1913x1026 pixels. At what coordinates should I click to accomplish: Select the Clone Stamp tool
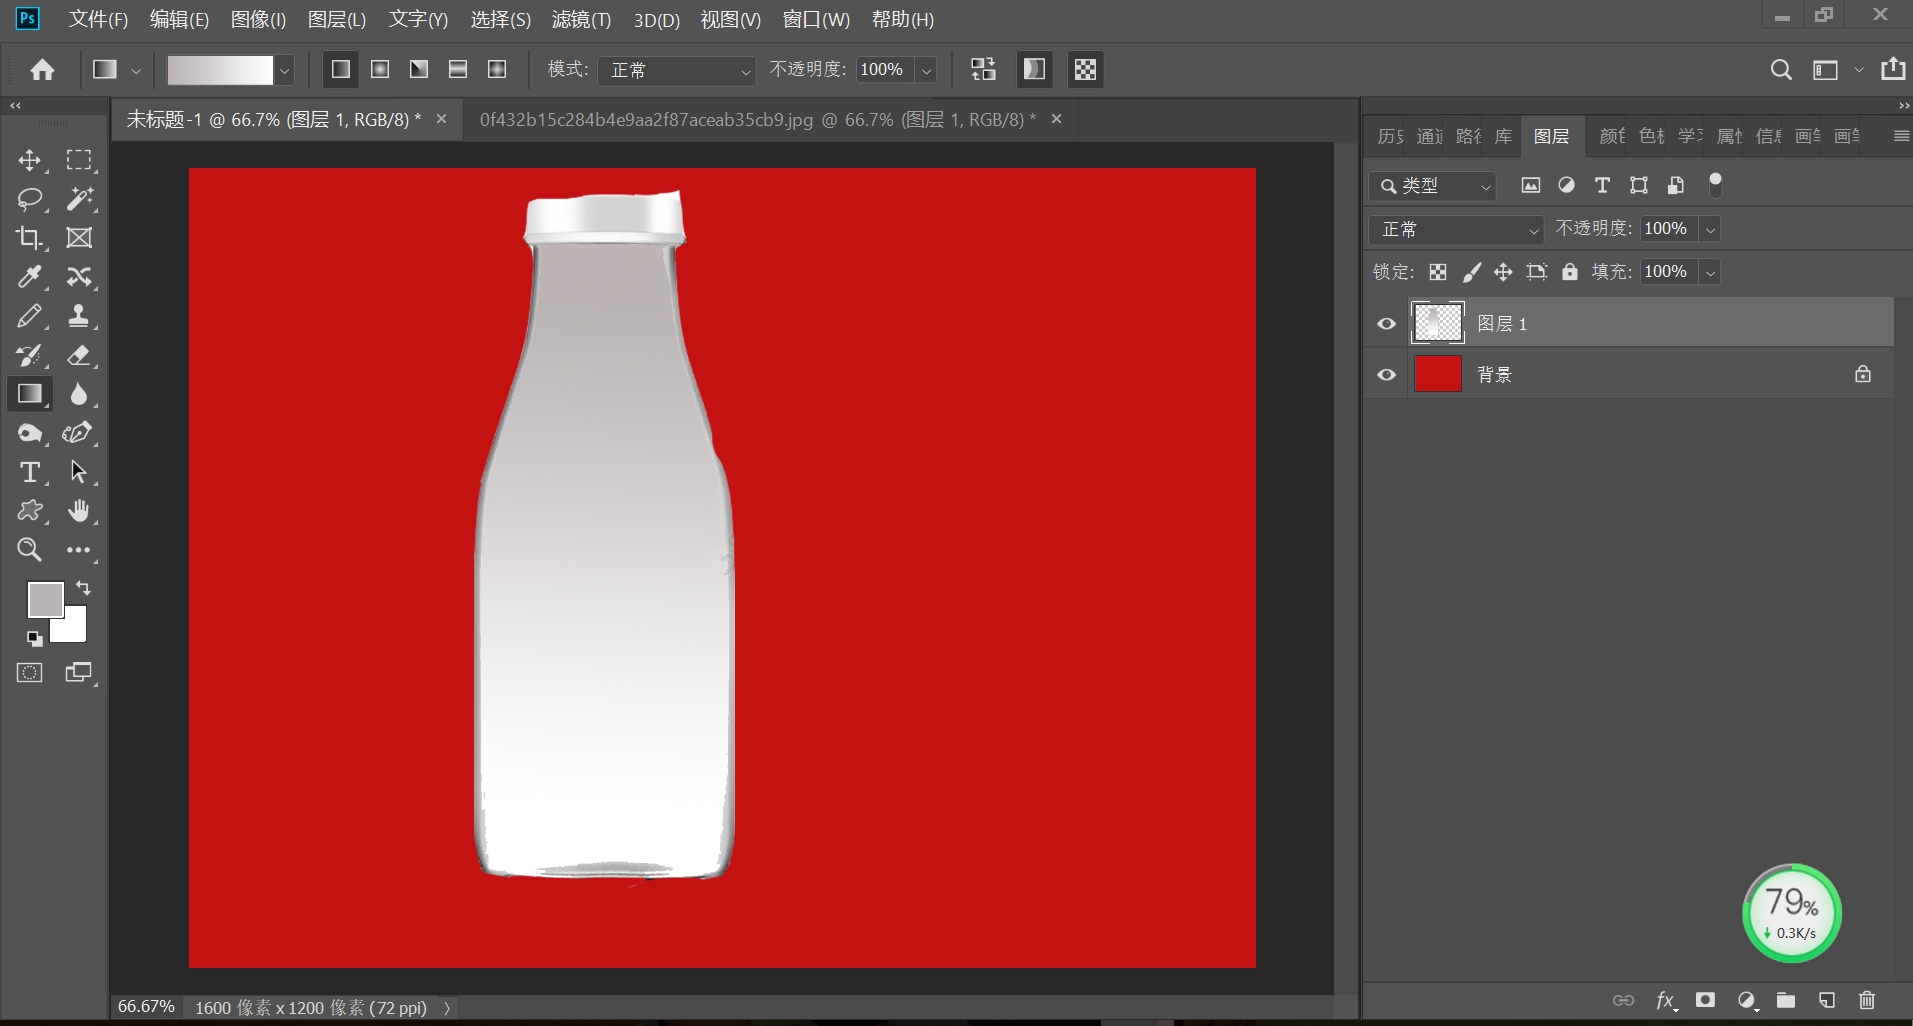tap(79, 316)
